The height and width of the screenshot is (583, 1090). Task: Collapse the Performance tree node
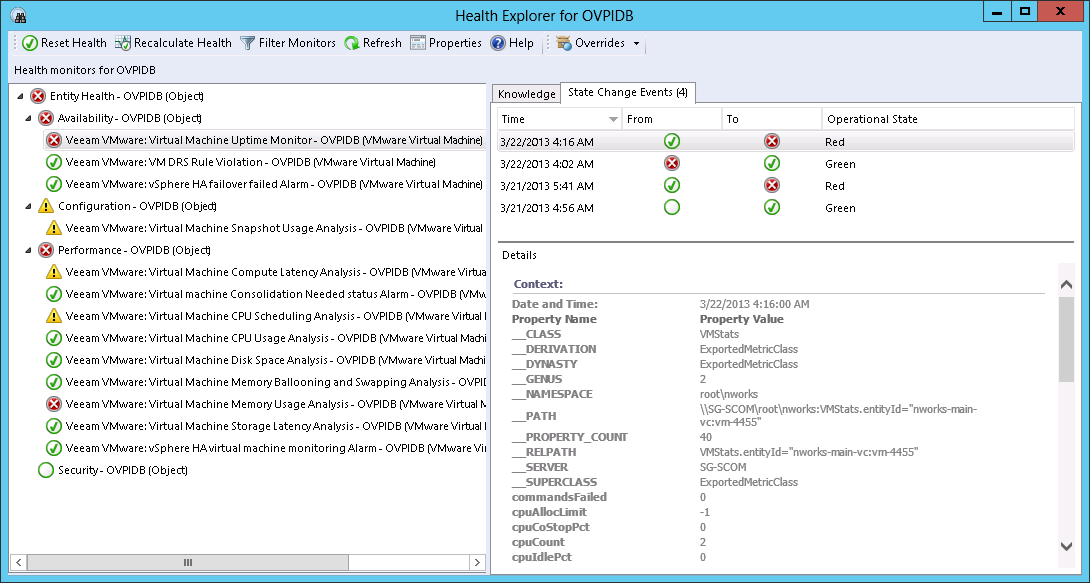pyautogui.click(x=30, y=250)
